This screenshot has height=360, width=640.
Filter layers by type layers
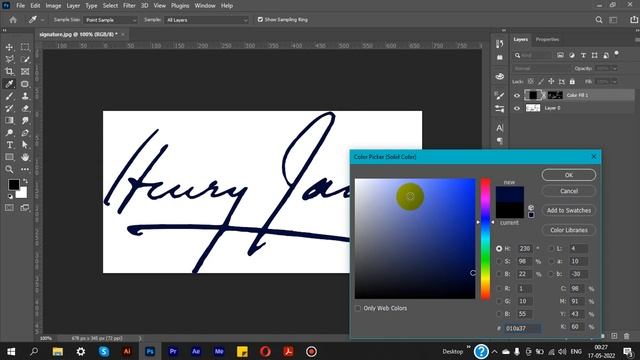(x=583, y=55)
